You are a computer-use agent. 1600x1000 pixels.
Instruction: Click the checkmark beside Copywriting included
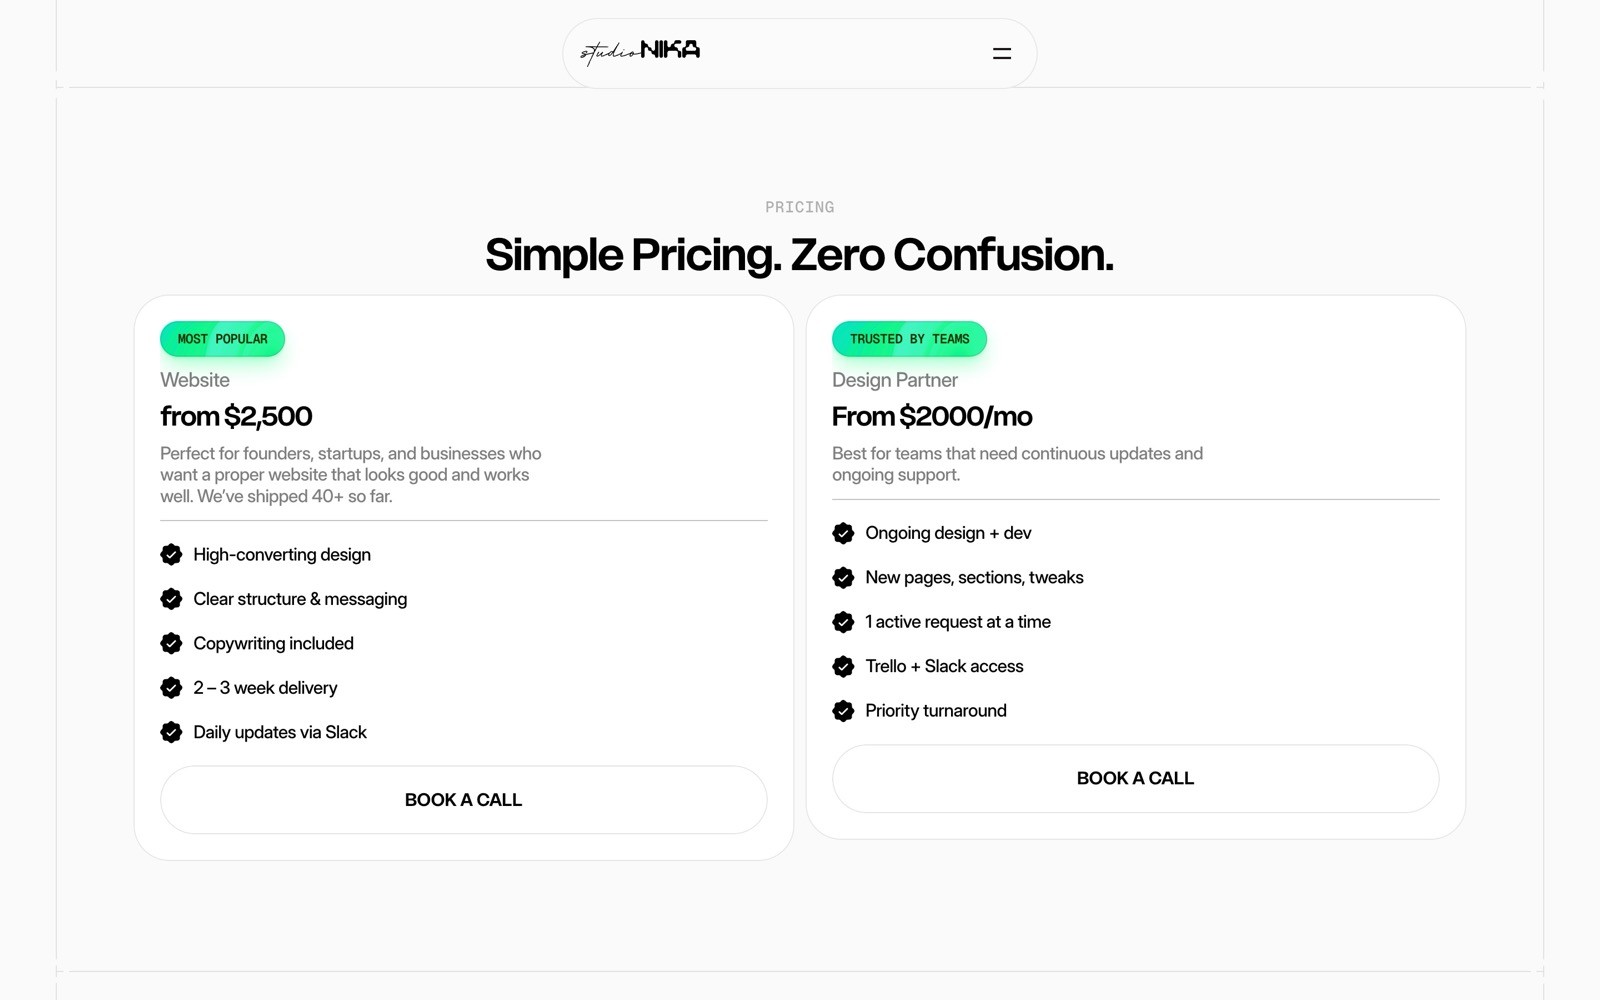pyautogui.click(x=171, y=643)
